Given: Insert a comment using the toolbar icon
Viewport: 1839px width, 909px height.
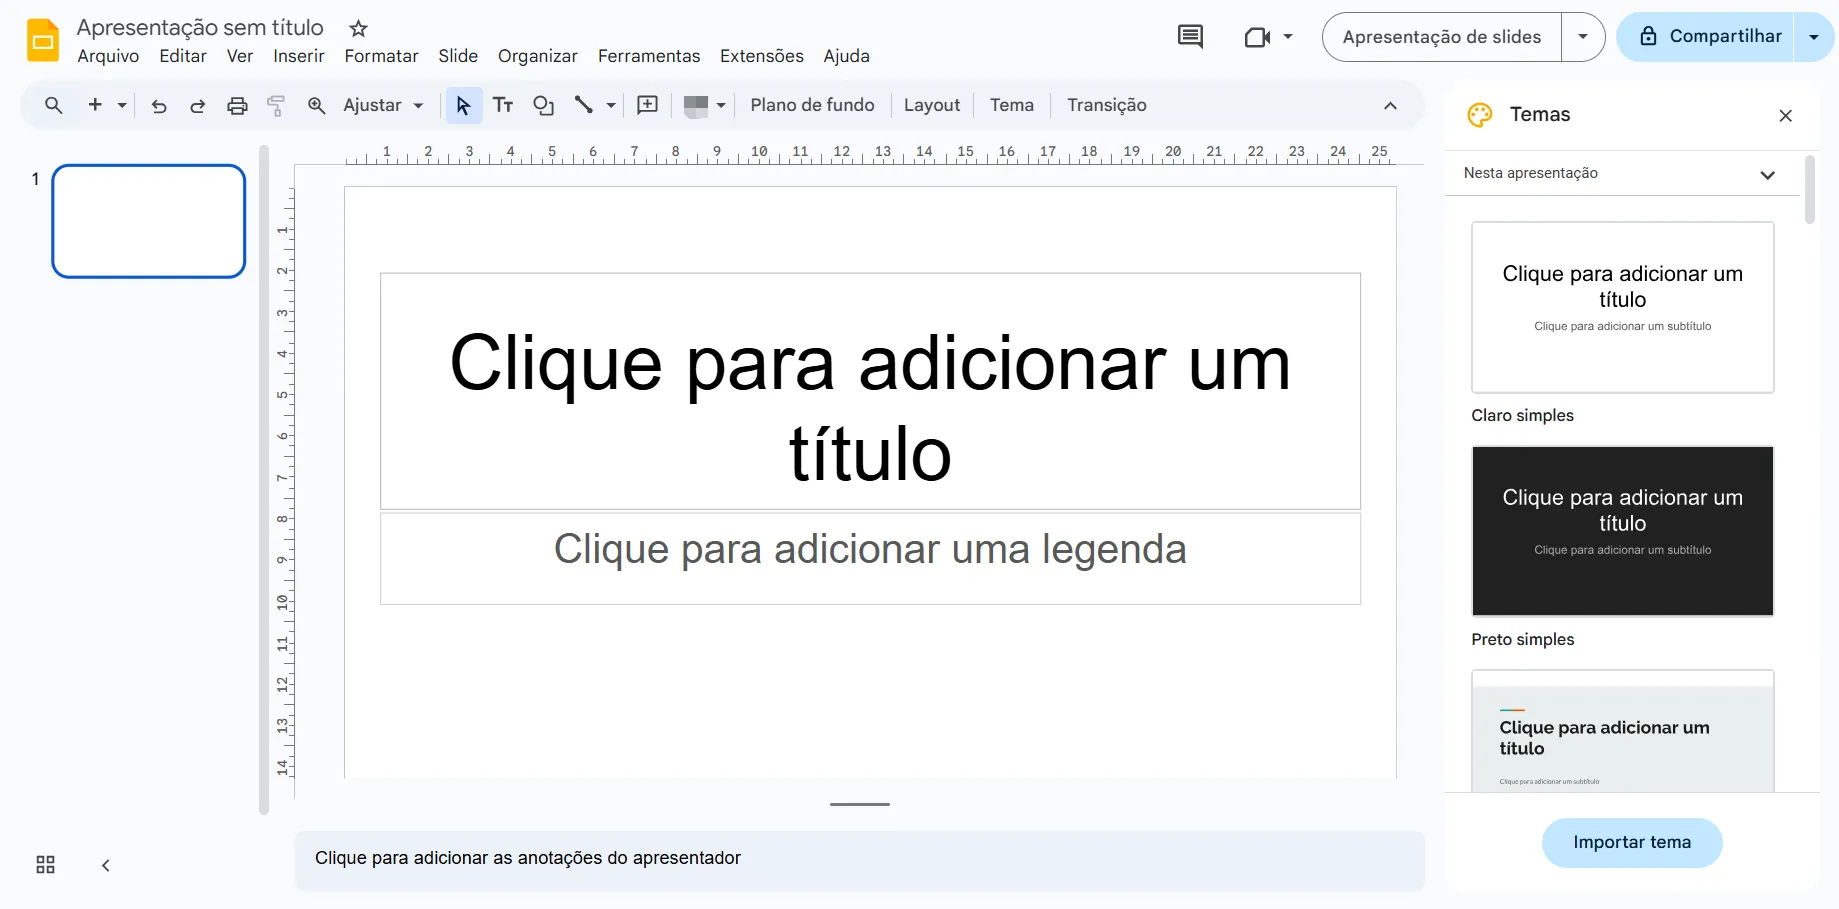Looking at the screenshot, I should click(x=646, y=105).
